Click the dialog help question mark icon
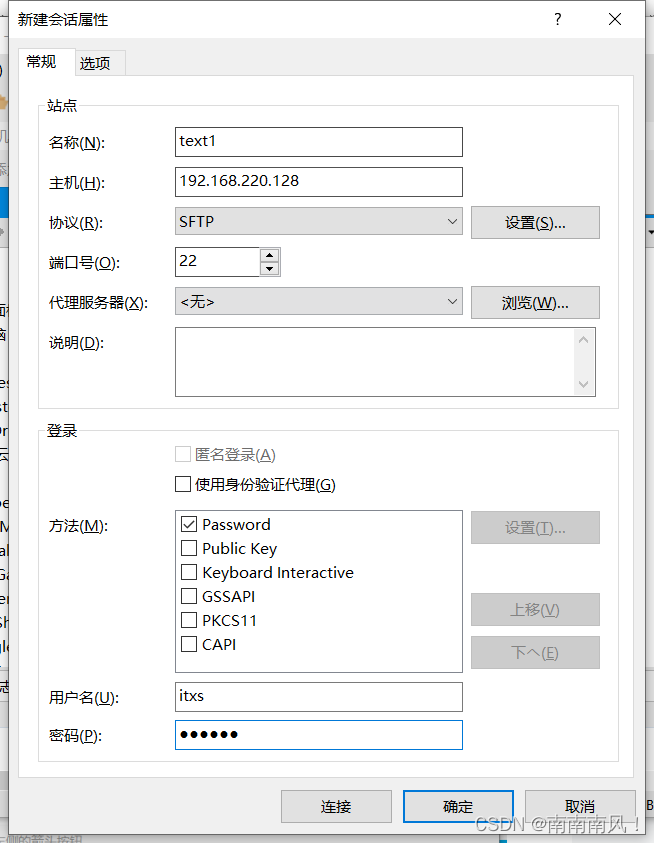 [x=557, y=18]
